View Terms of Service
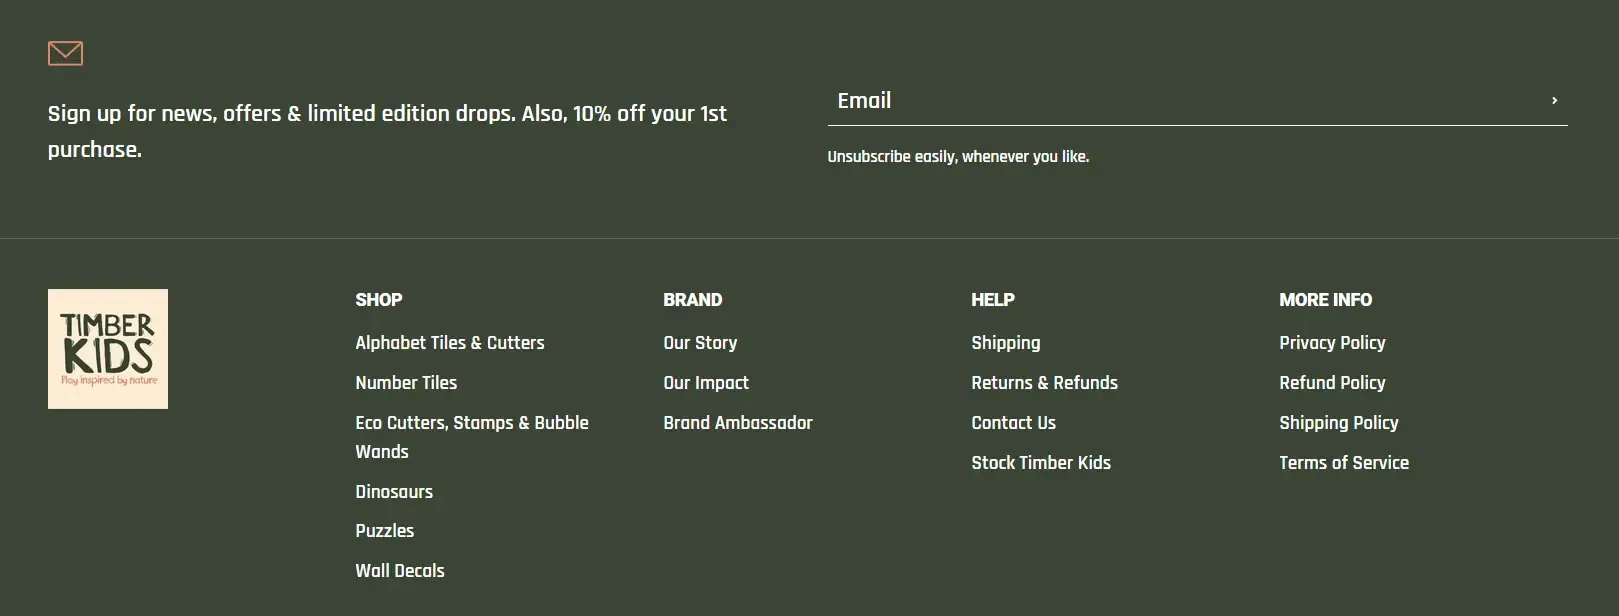This screenshot has width=1619, height=616. pyautogui.click(x=1343, y=462)
